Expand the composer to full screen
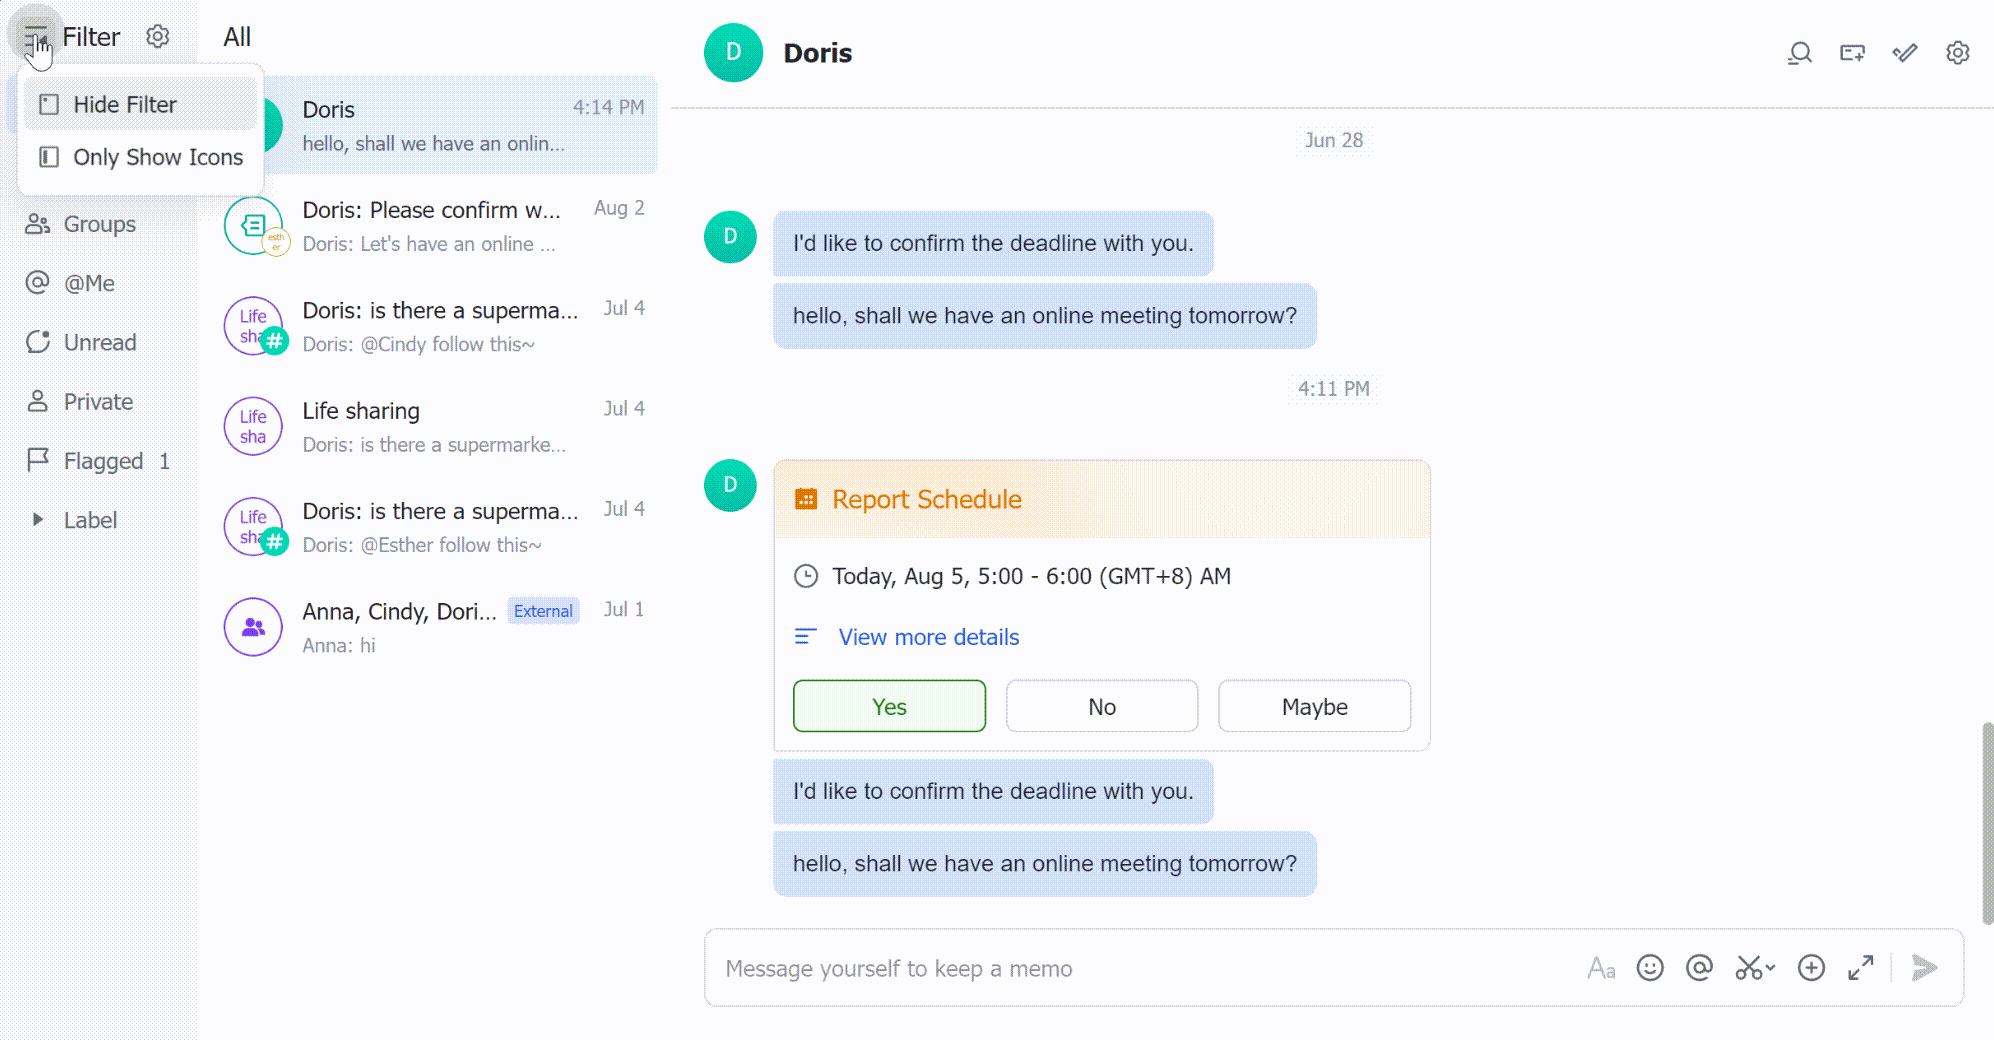Image resolution: width=1994 pixels, height=1040 pixels. pos(1861,968)
